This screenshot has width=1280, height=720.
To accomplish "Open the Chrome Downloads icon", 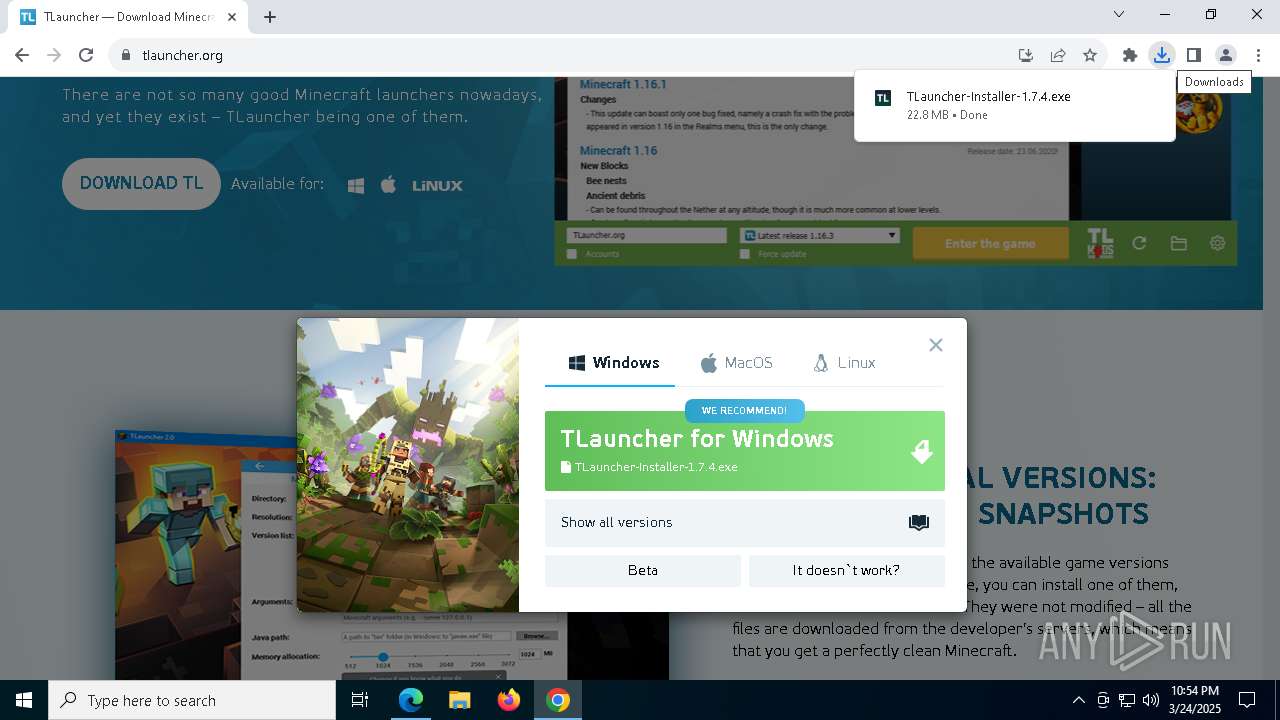I will pyautogui.click(x=1161, y=55).
